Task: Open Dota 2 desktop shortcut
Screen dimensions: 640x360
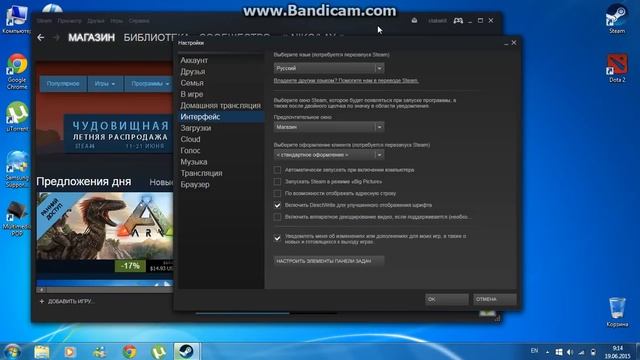Action: click(x=617, y=68)
